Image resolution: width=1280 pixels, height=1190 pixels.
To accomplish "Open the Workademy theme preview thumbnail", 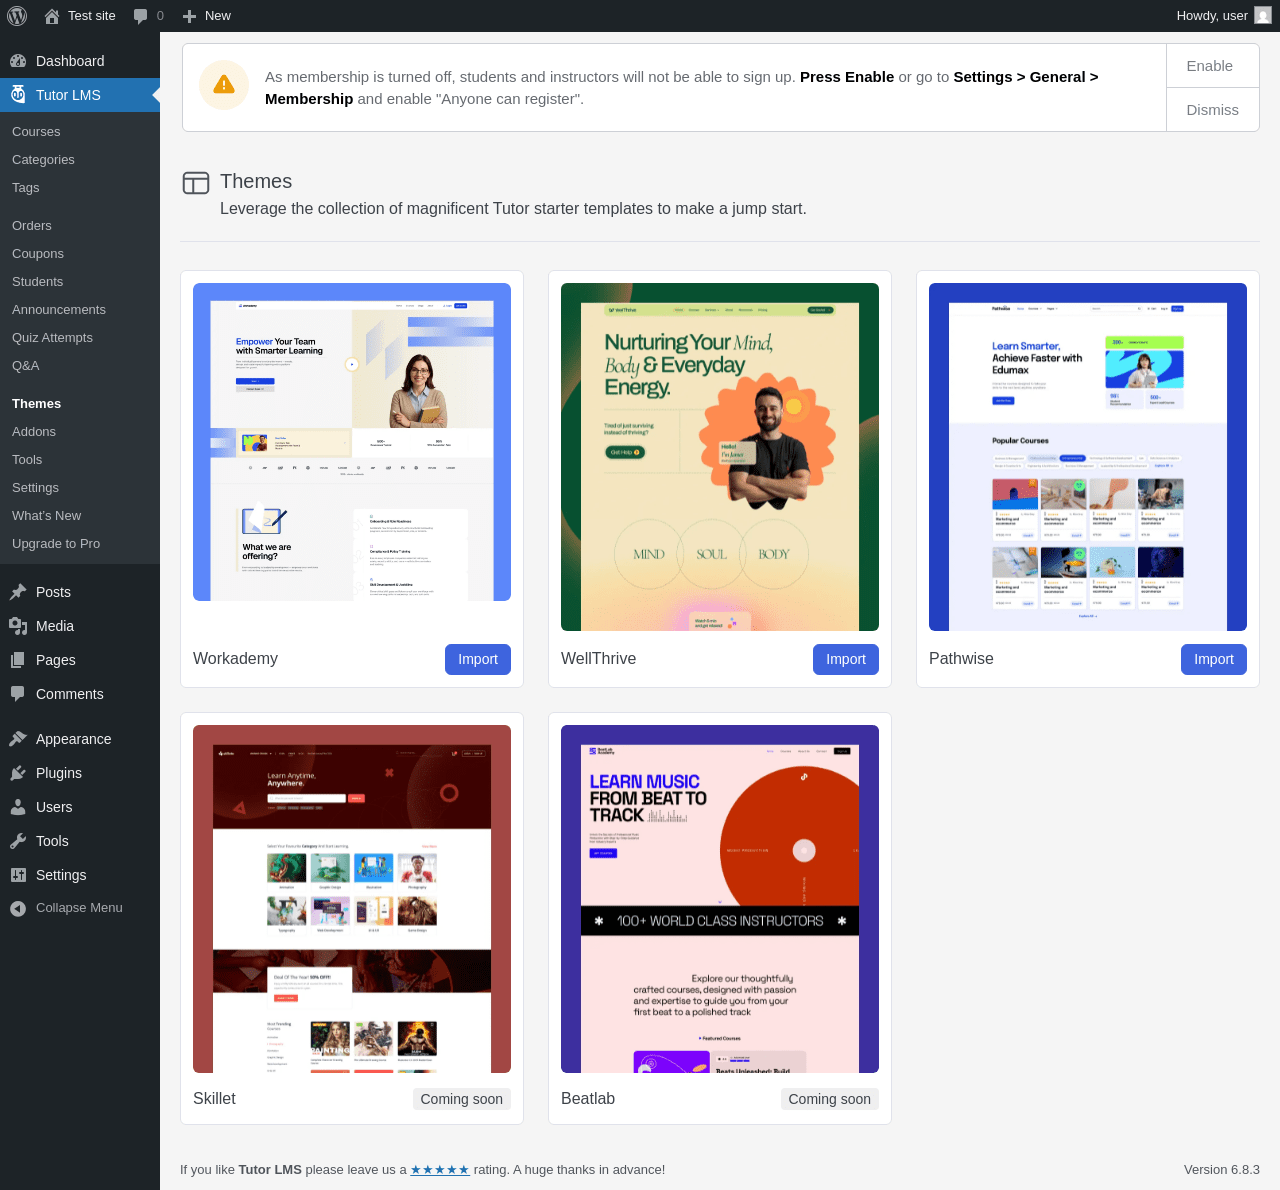I will (x=352, y=442).
